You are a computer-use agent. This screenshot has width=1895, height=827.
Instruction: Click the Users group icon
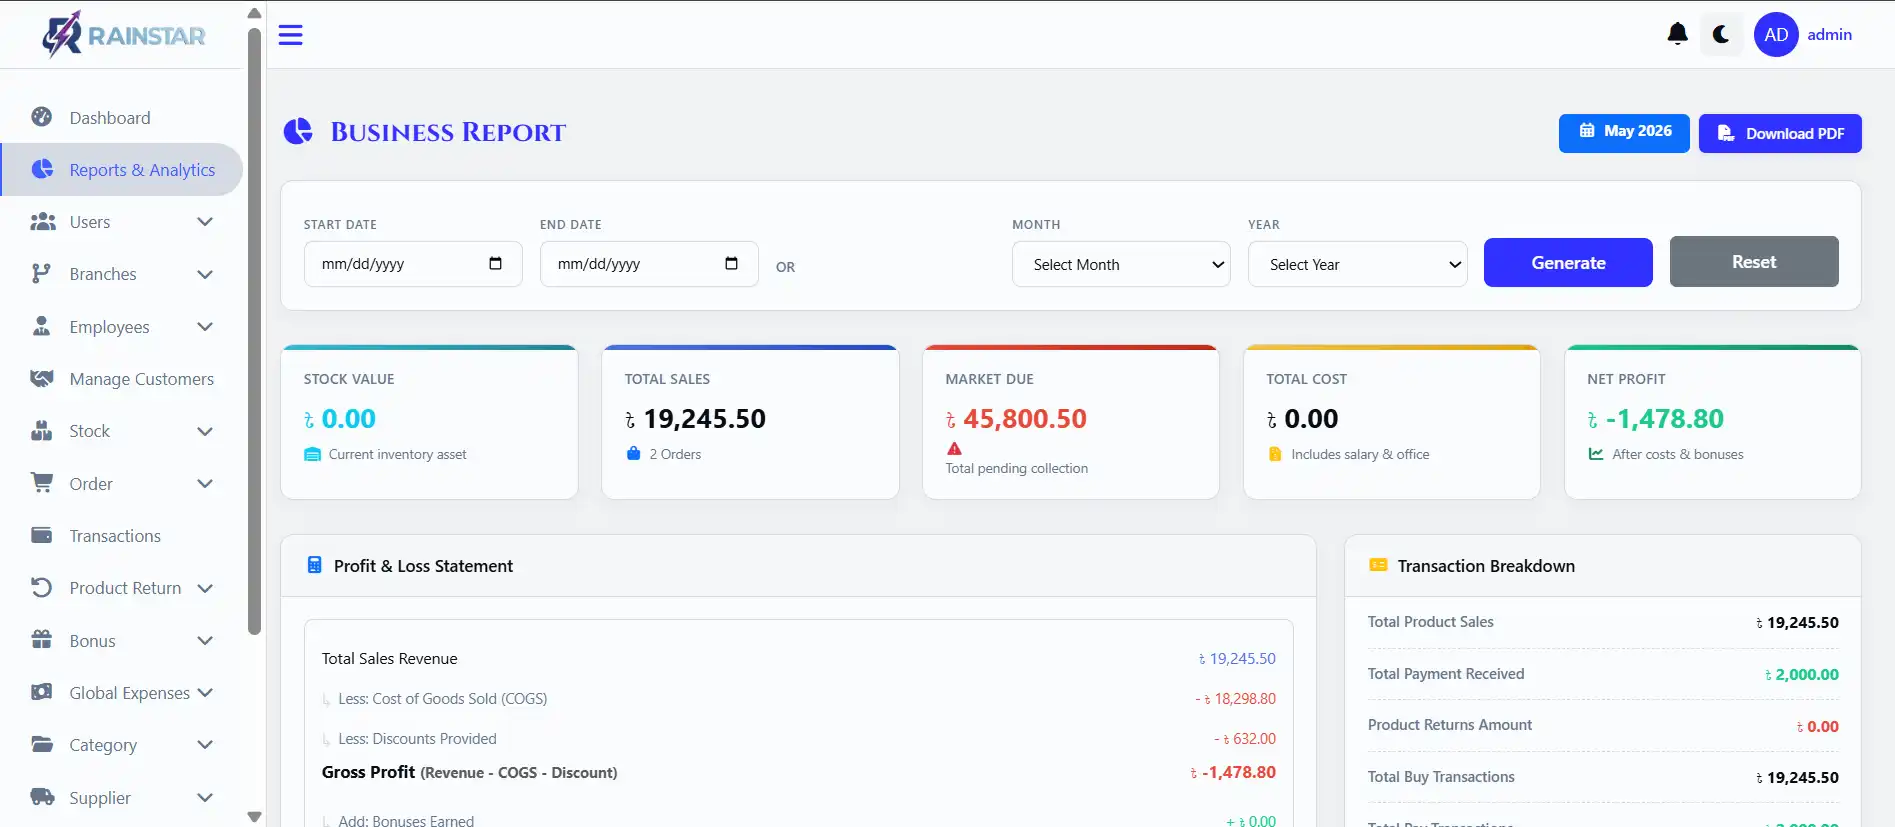(x=42, y=222)
